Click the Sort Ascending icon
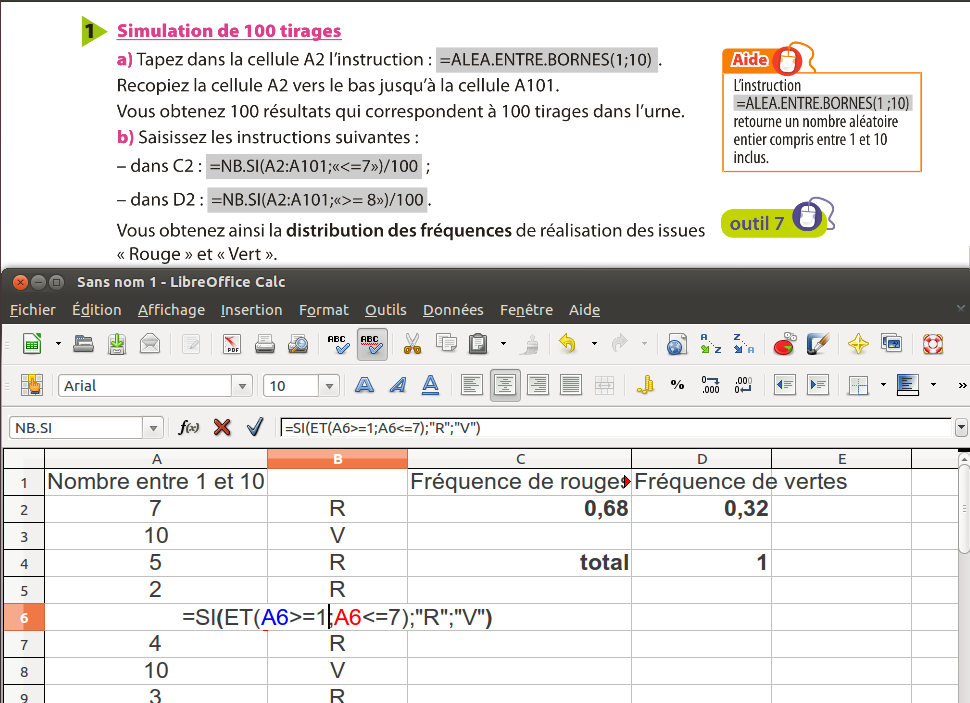 click(x=711, y=345)
